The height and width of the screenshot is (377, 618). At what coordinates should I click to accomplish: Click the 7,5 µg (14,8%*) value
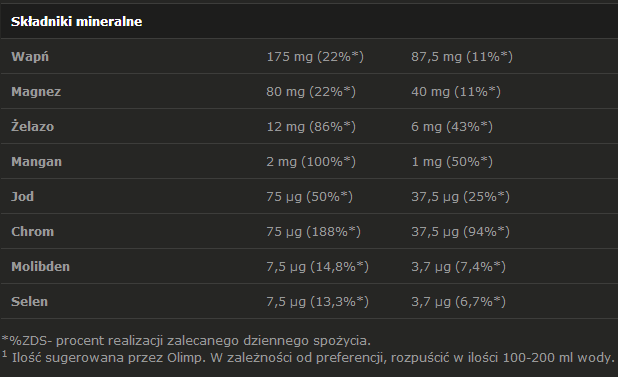point(318,267)
